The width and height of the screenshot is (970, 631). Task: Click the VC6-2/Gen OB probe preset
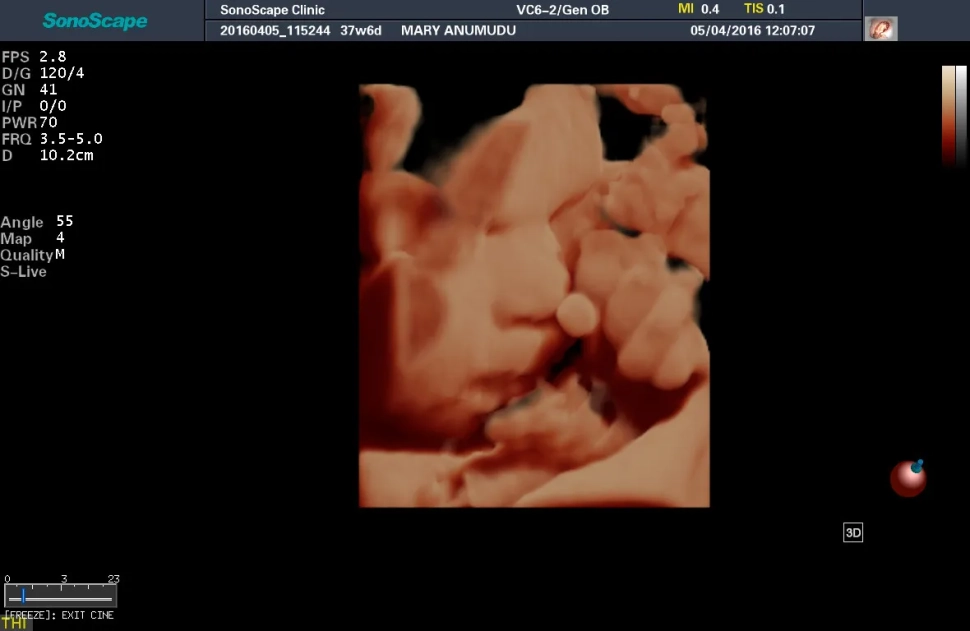click(x=562, y=10)
